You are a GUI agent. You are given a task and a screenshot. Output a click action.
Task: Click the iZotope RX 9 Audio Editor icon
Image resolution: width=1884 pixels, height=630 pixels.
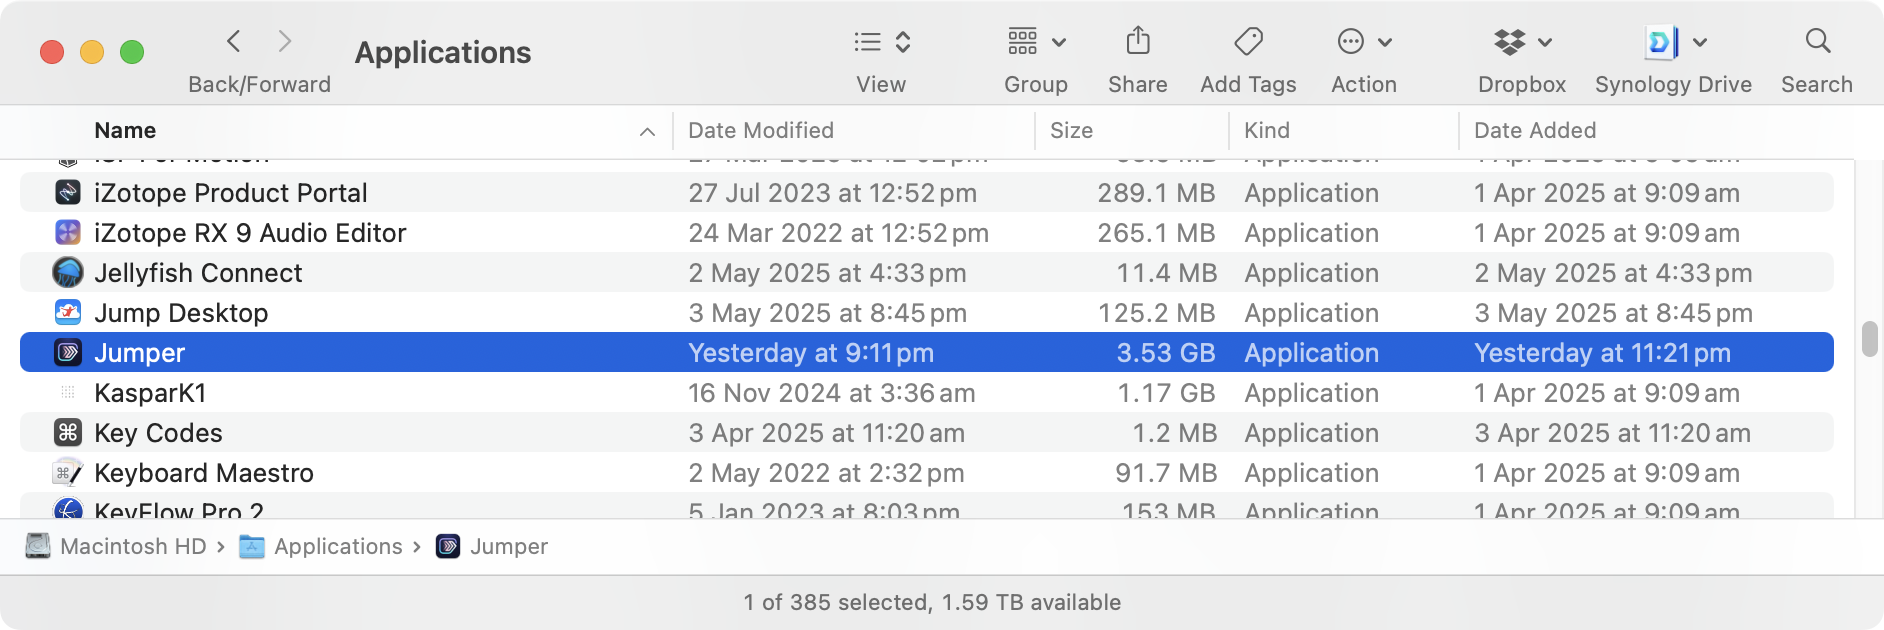tap(68, 233)
